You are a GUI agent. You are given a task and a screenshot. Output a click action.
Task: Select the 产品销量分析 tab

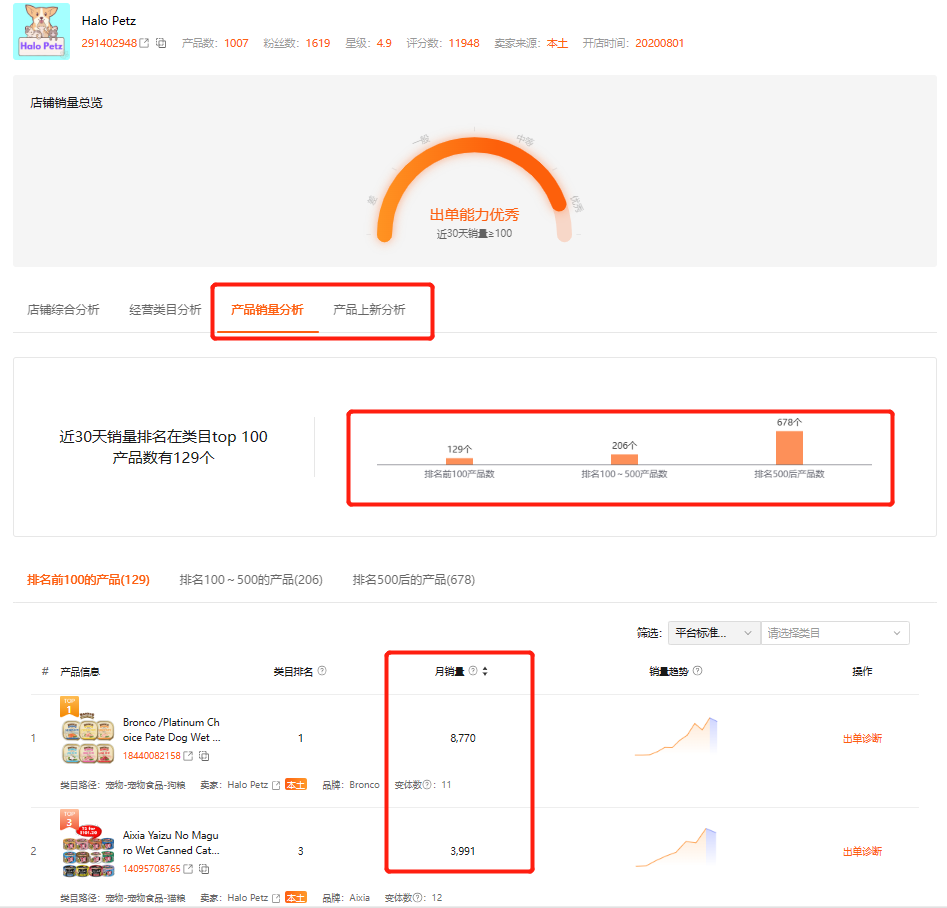[x=267, y=309]
